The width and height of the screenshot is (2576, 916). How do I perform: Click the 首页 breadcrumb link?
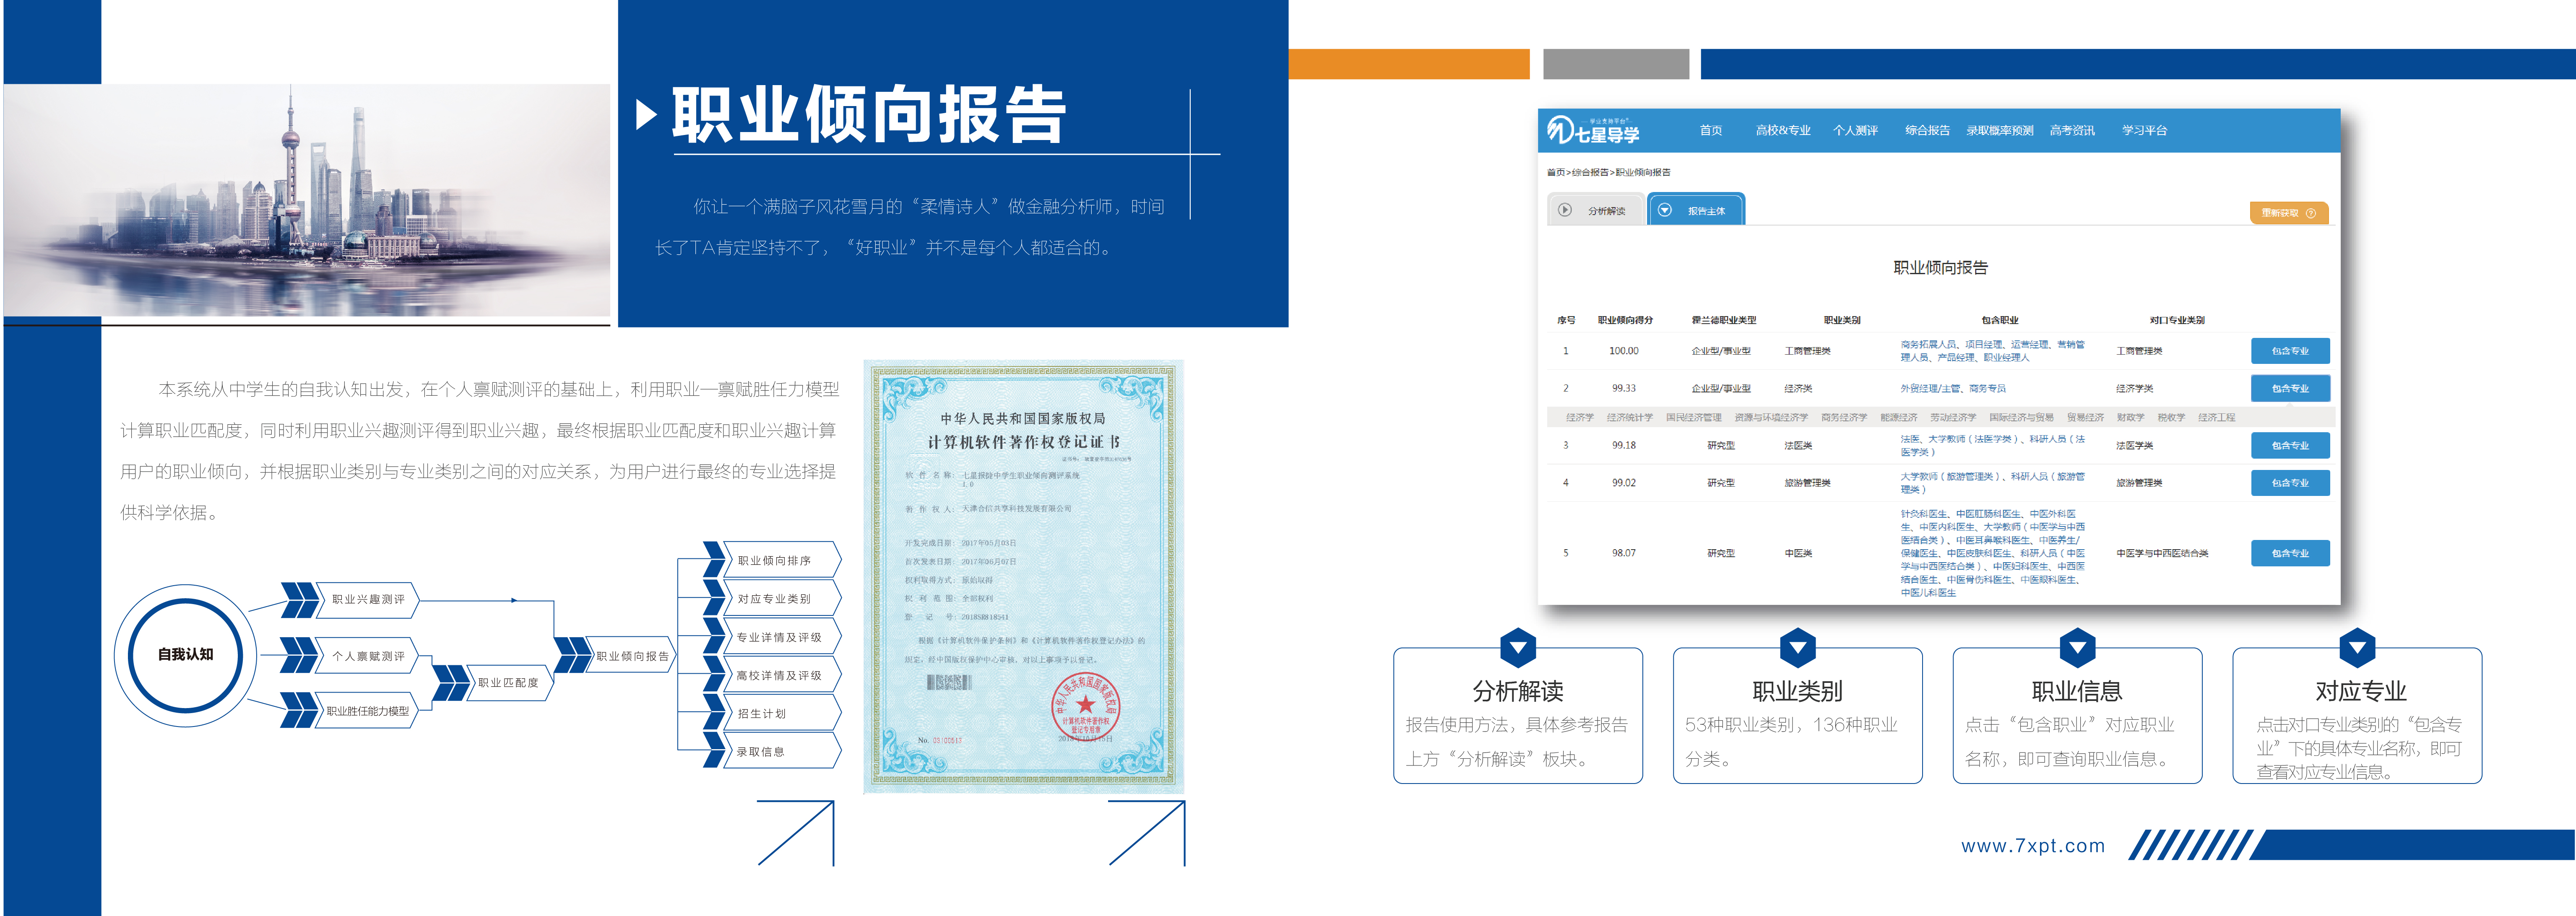(1555, 172)
